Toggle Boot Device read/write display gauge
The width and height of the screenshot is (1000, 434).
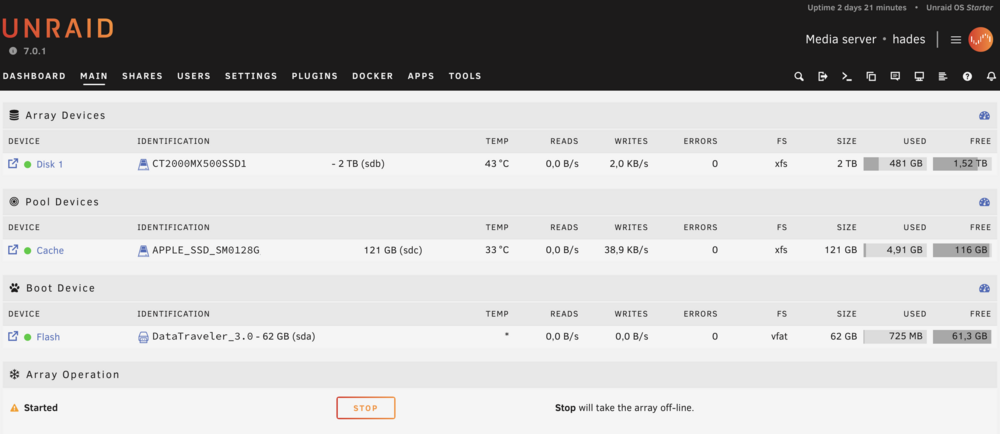click(x=984, y=288)
